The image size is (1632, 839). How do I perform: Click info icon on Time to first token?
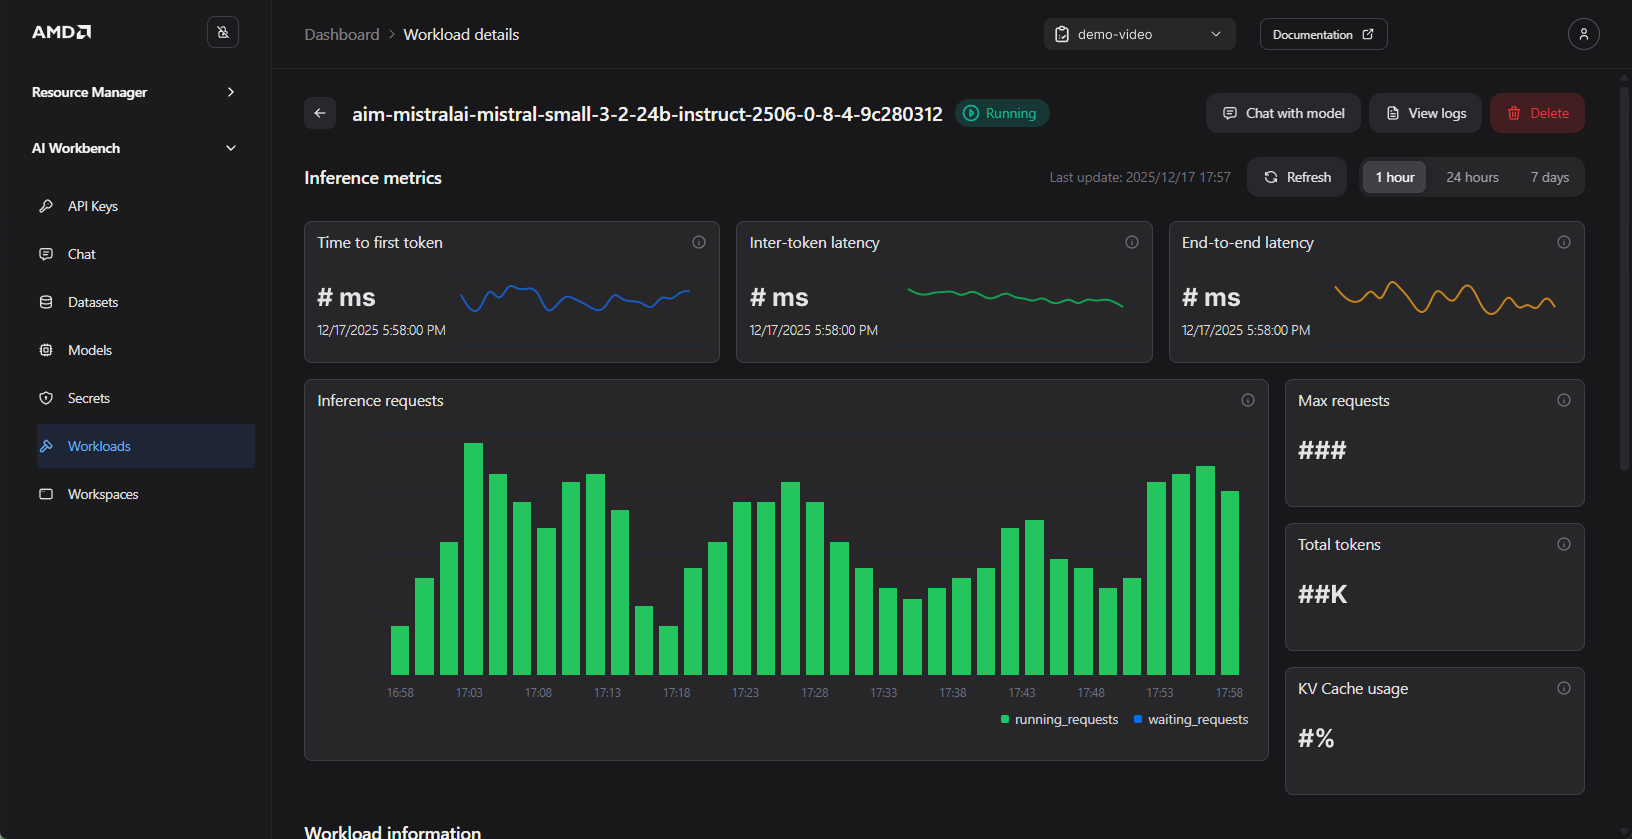pyautogui.click(x=699, y=242)
